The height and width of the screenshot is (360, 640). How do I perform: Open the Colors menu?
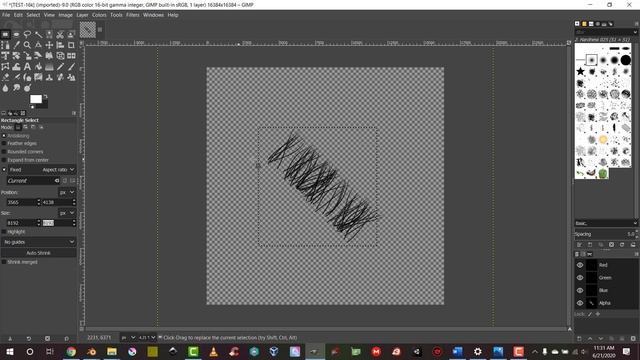(99, 15)
